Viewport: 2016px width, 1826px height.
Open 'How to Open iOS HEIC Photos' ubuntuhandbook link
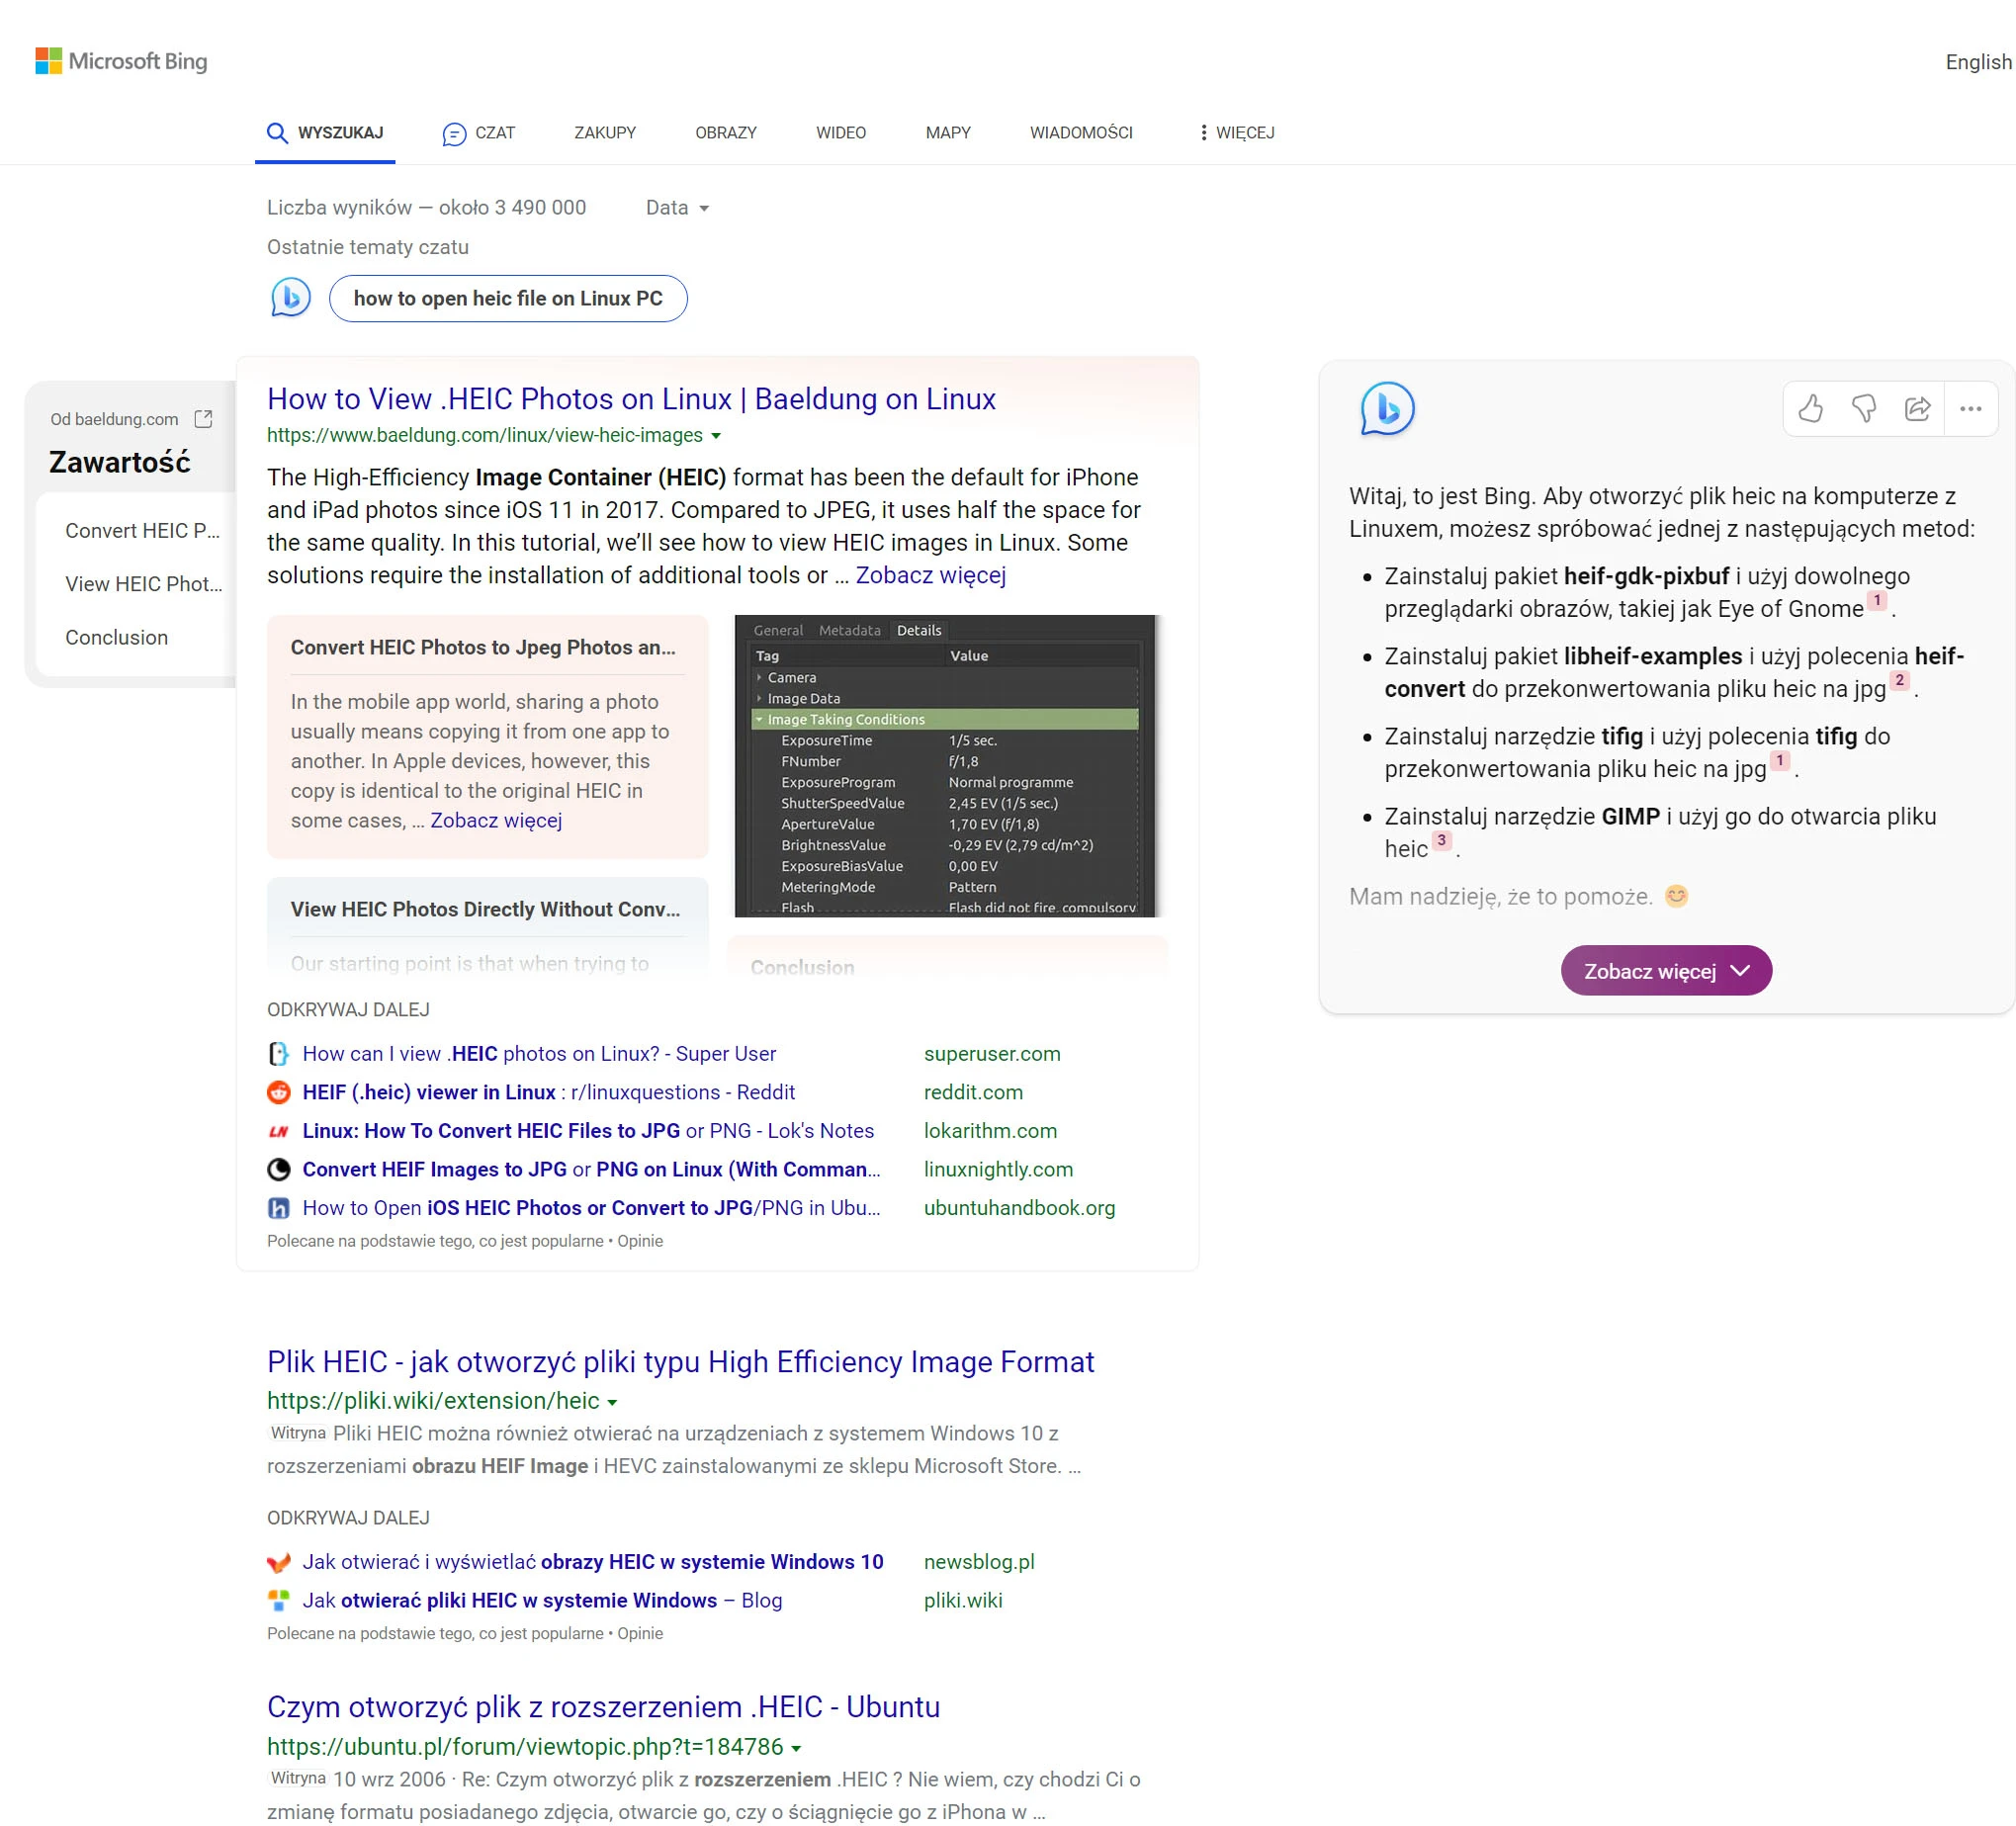591,1208
